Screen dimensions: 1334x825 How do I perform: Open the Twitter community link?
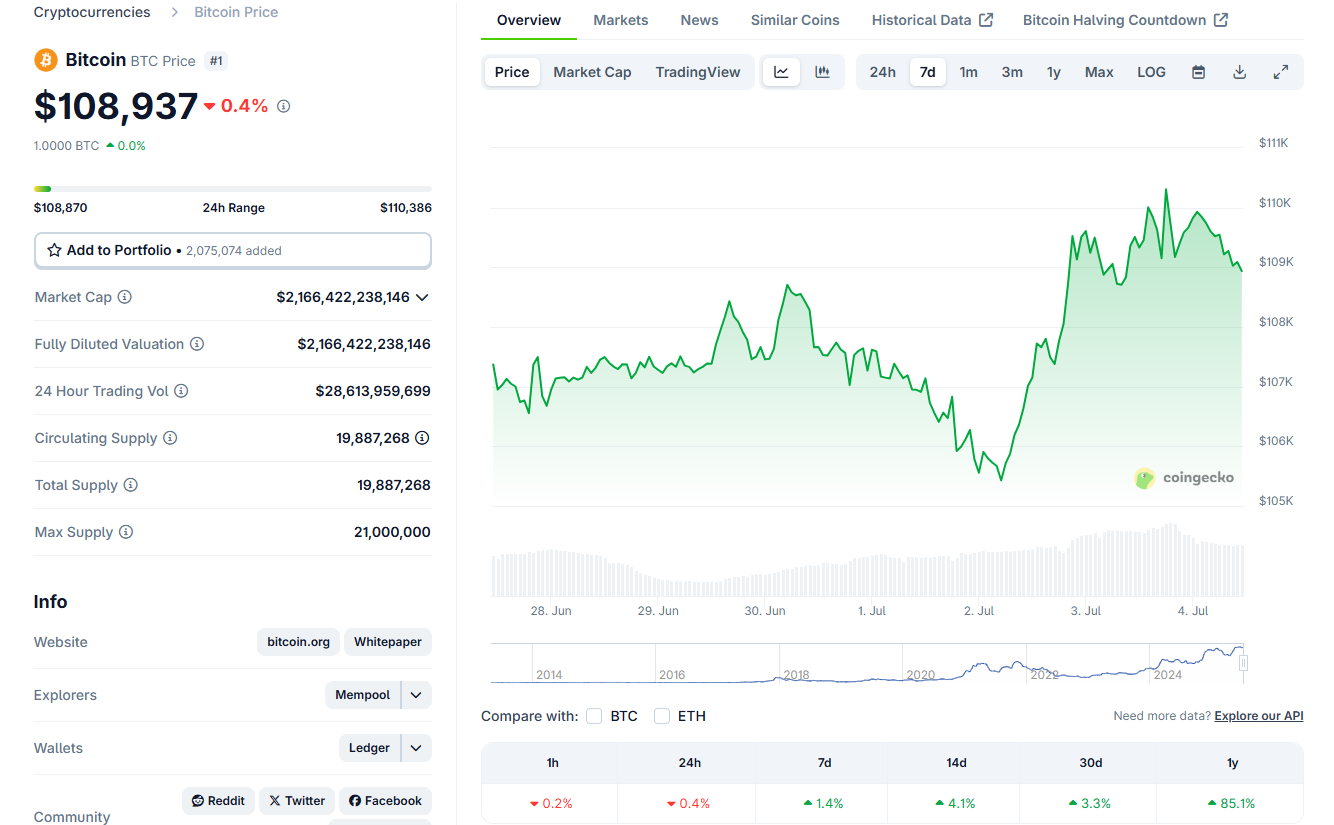coord(297,801)
